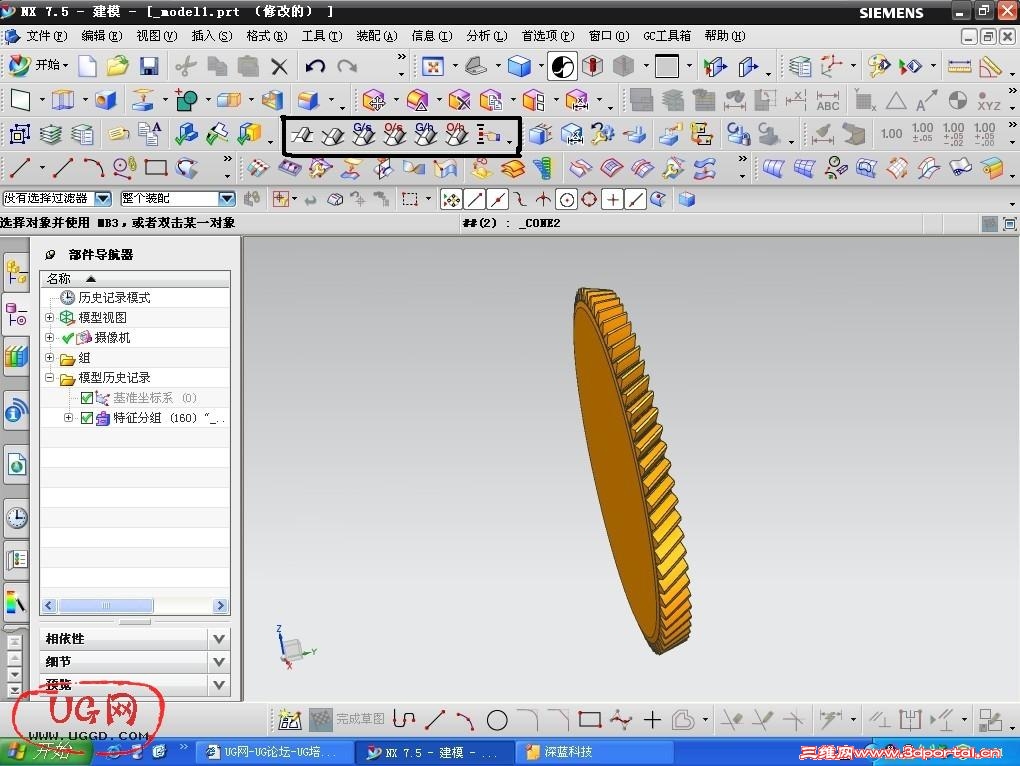This screenshot has width=1020, height=766.
Task: Open the 工具(T) menu
Action: tap(321, 36)
